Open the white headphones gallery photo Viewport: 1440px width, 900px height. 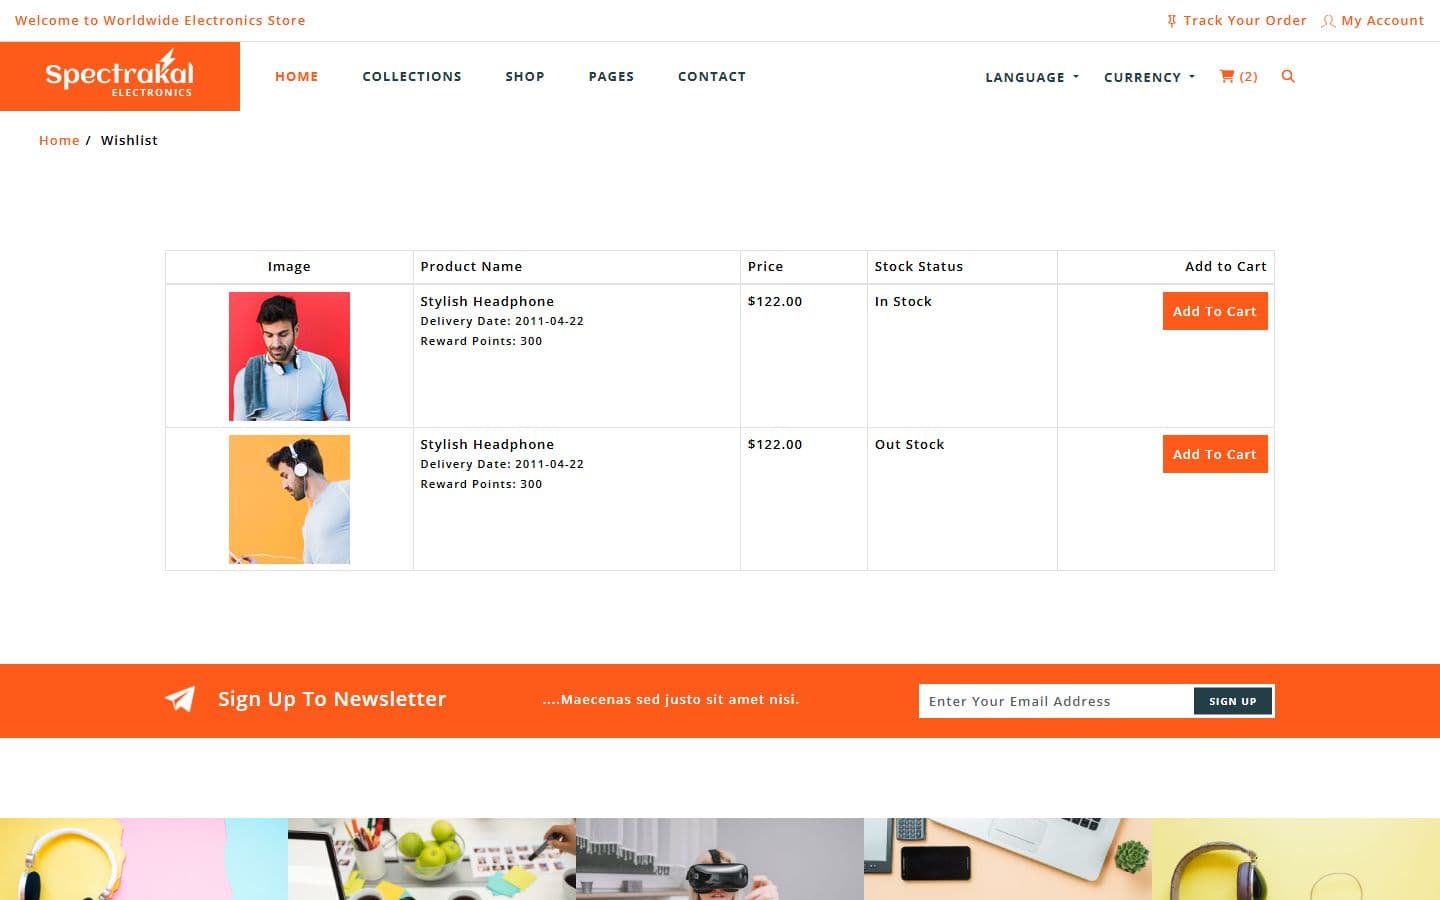[144, 859]
